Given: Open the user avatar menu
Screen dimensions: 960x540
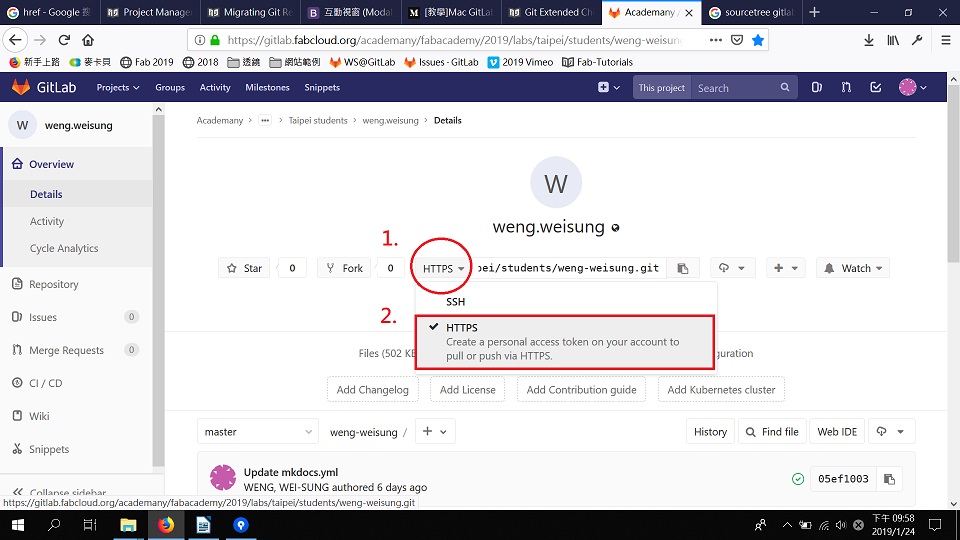Looking at the screenshot, I should pyautogui.click(x=912, y=88).
